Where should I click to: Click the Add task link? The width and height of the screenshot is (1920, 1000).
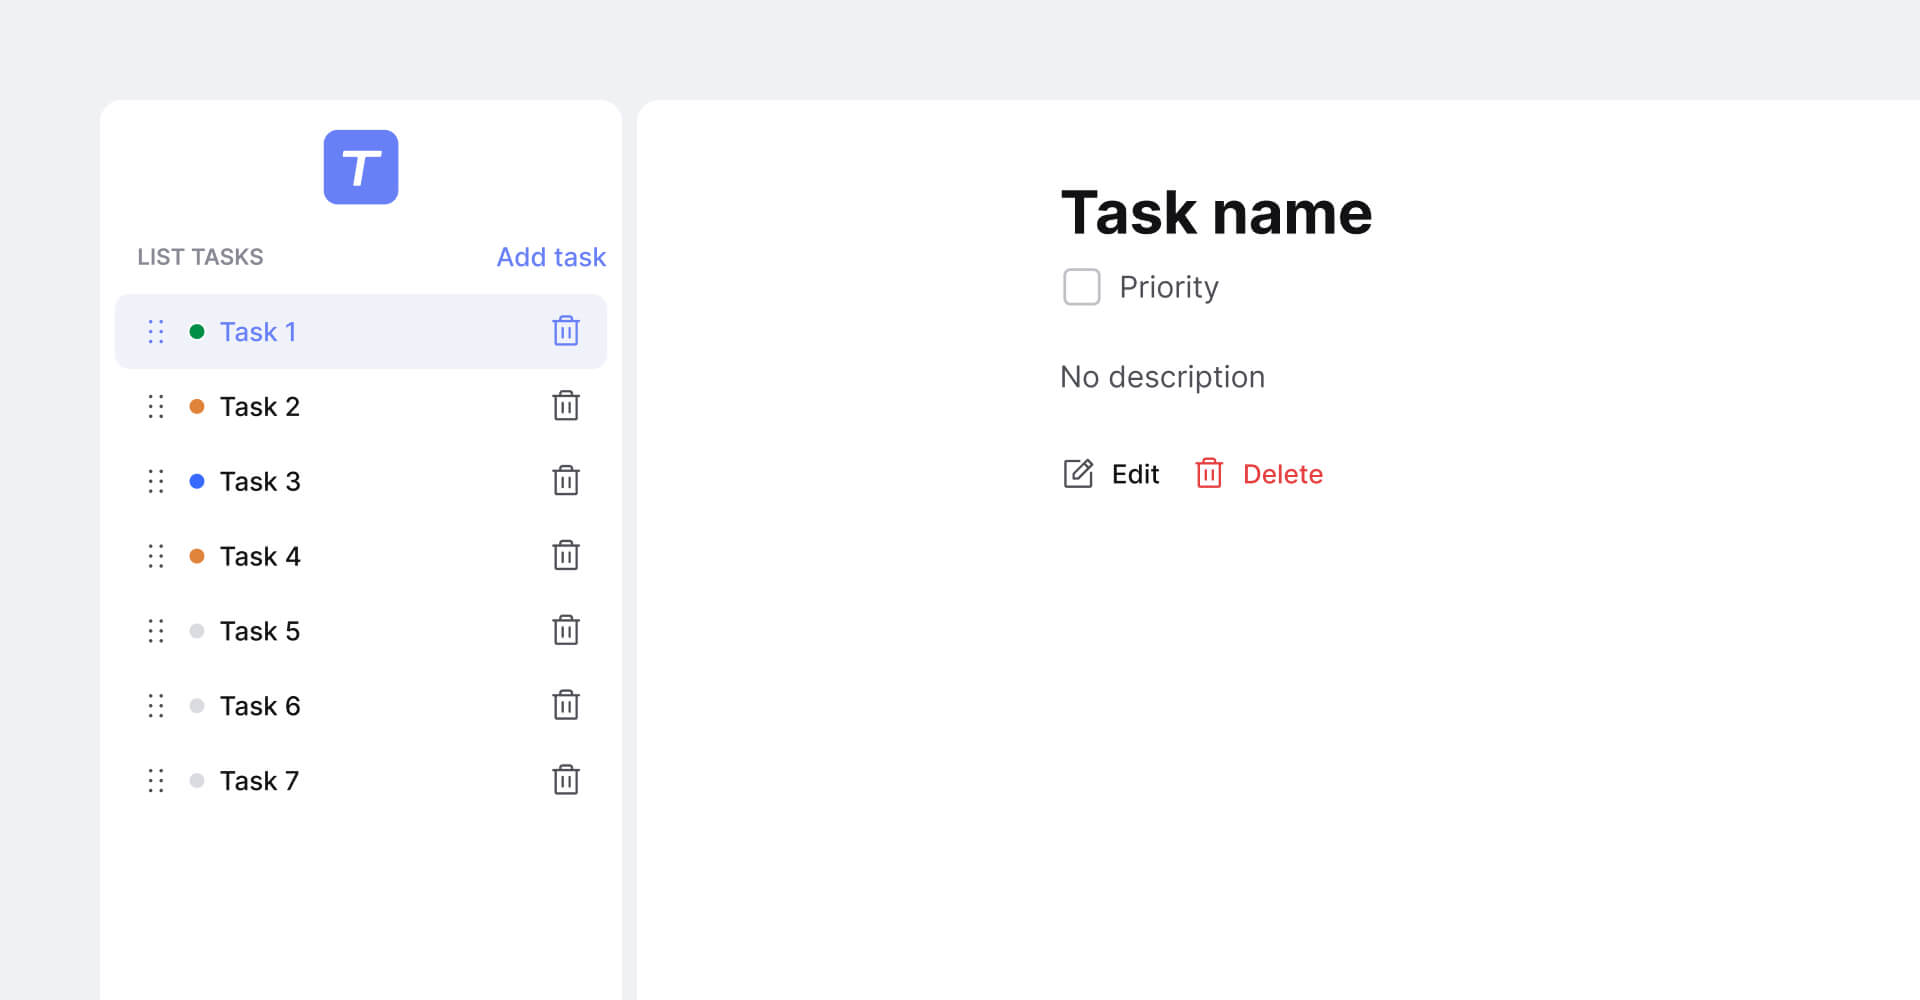point(550,257)
